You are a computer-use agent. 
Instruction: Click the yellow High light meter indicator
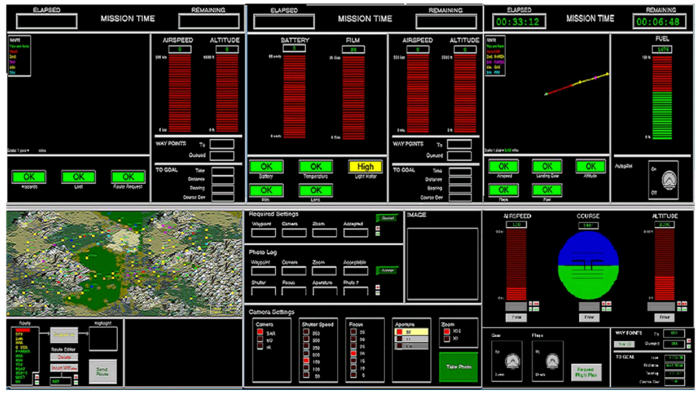tap(365, 167)
